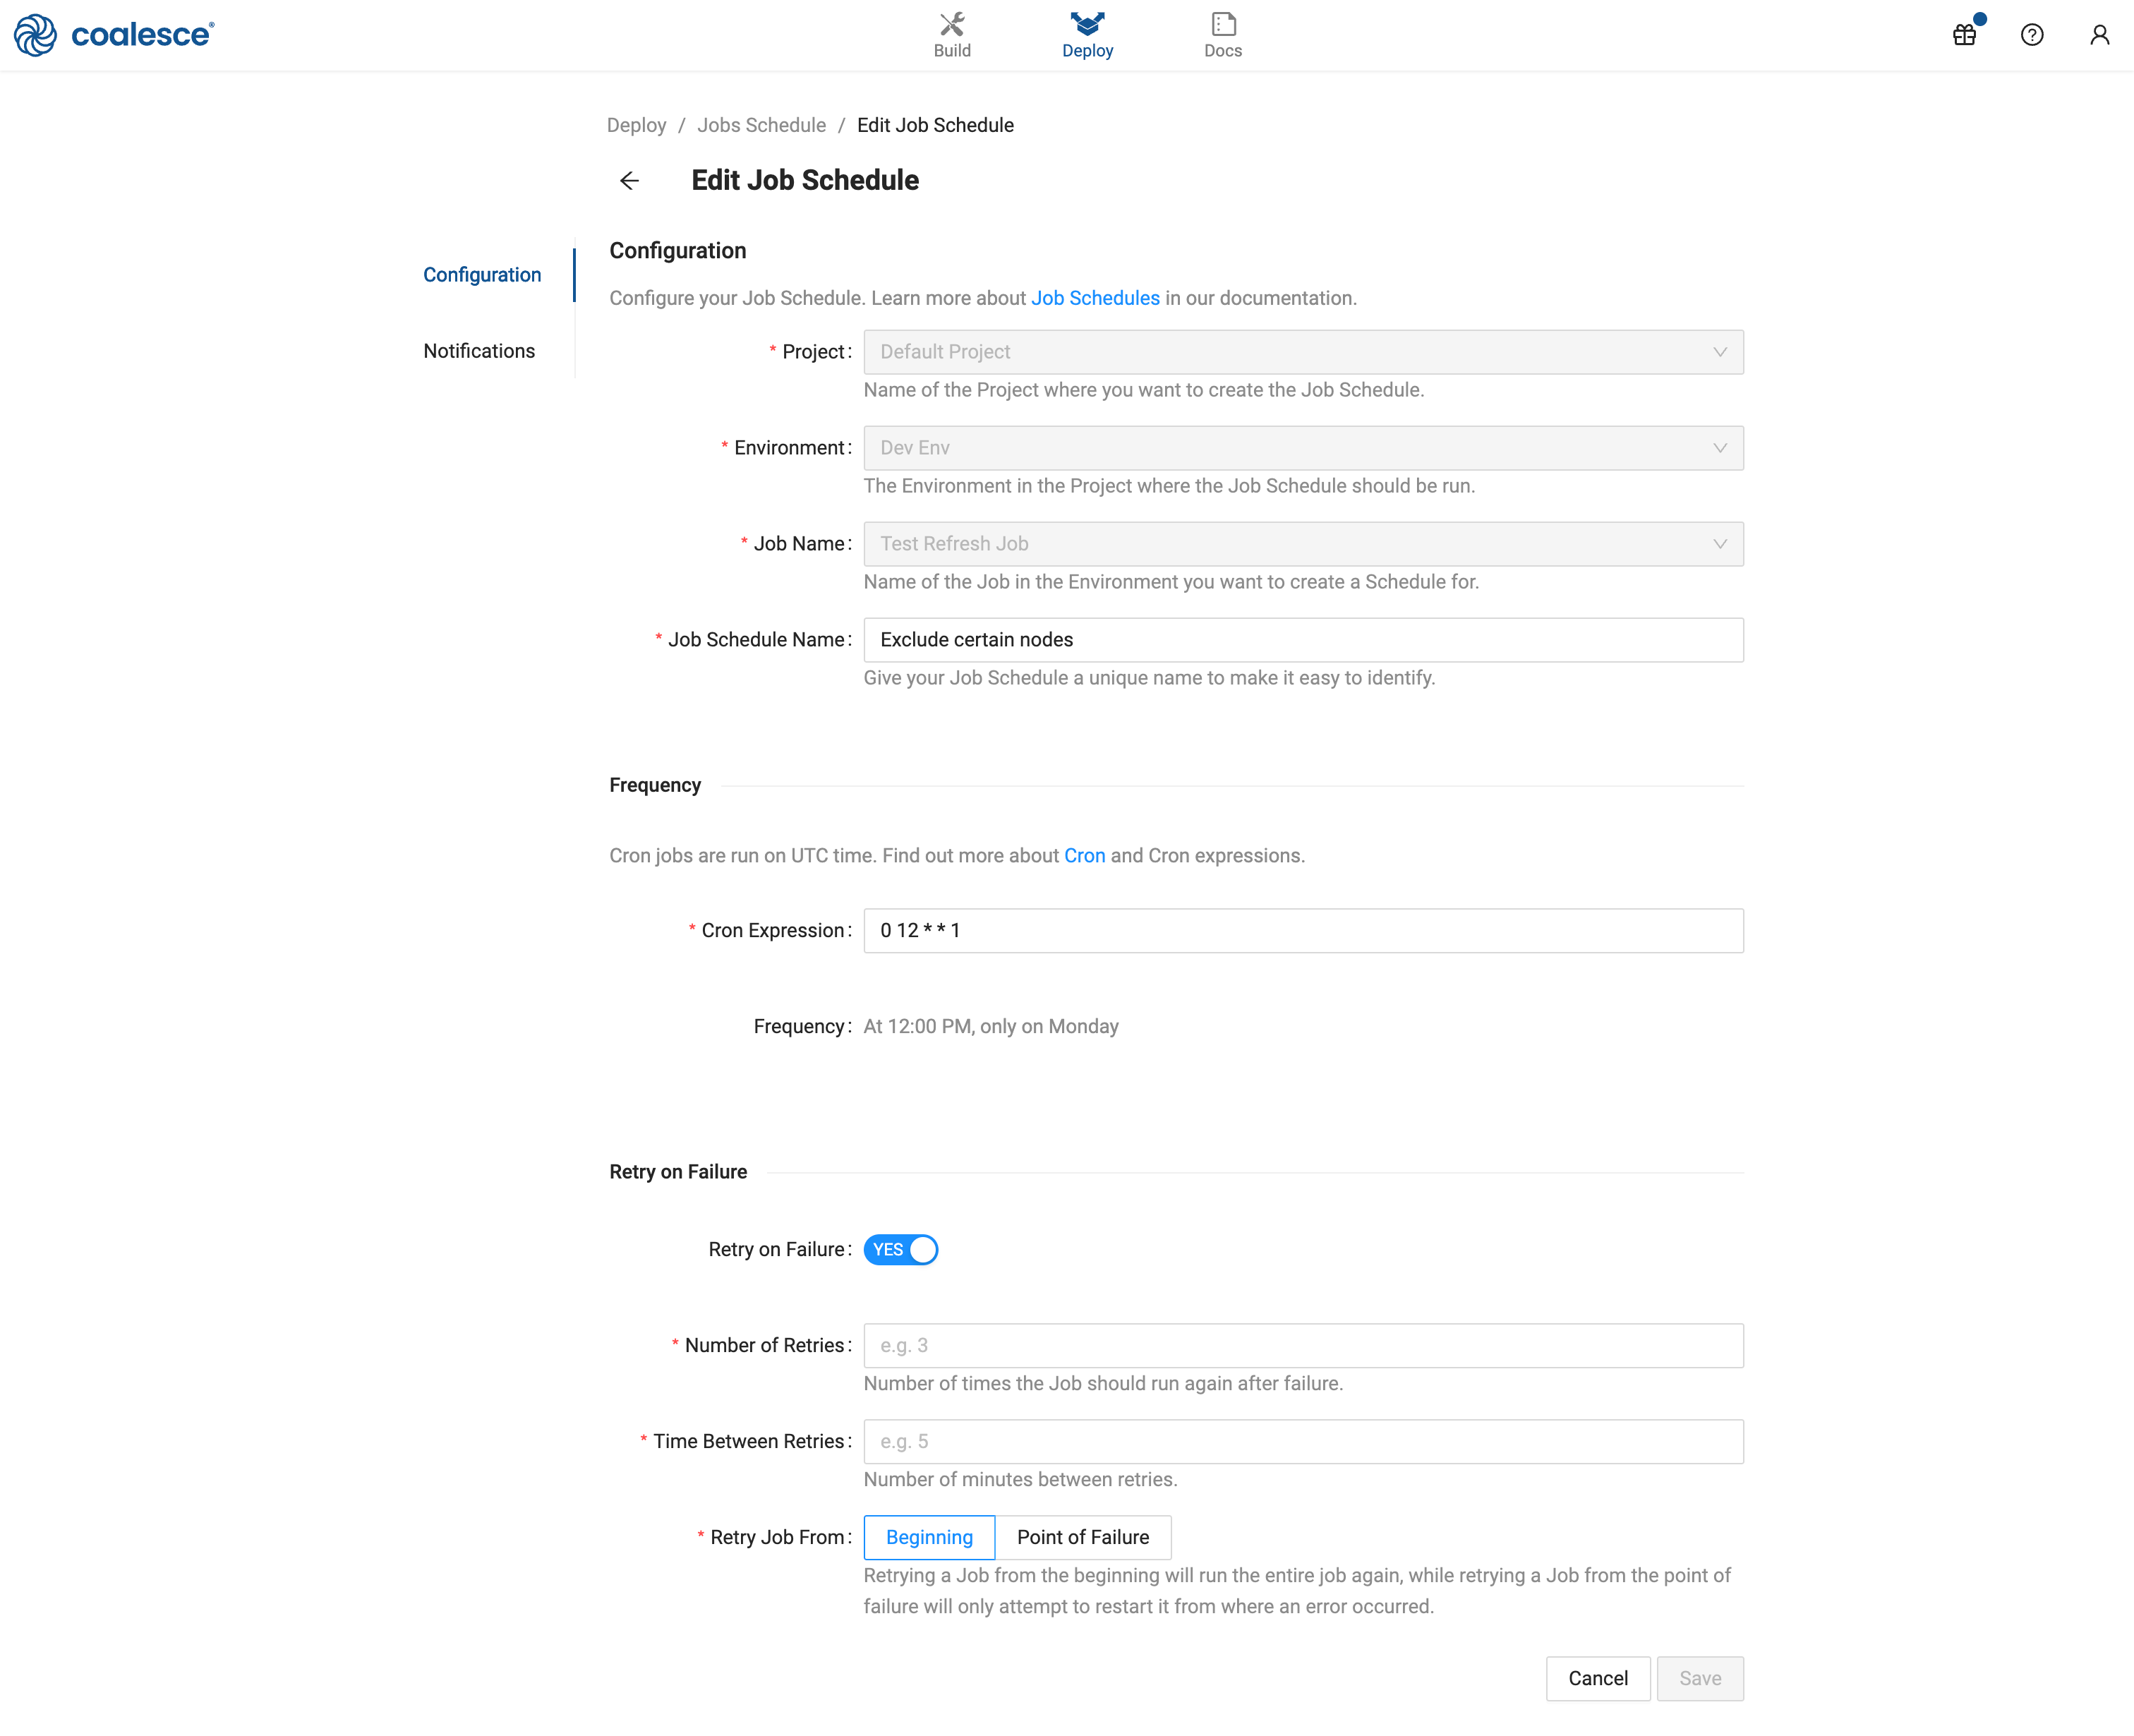
Task: Click Deploy in the breadcrumb
Action: [636, 125]
